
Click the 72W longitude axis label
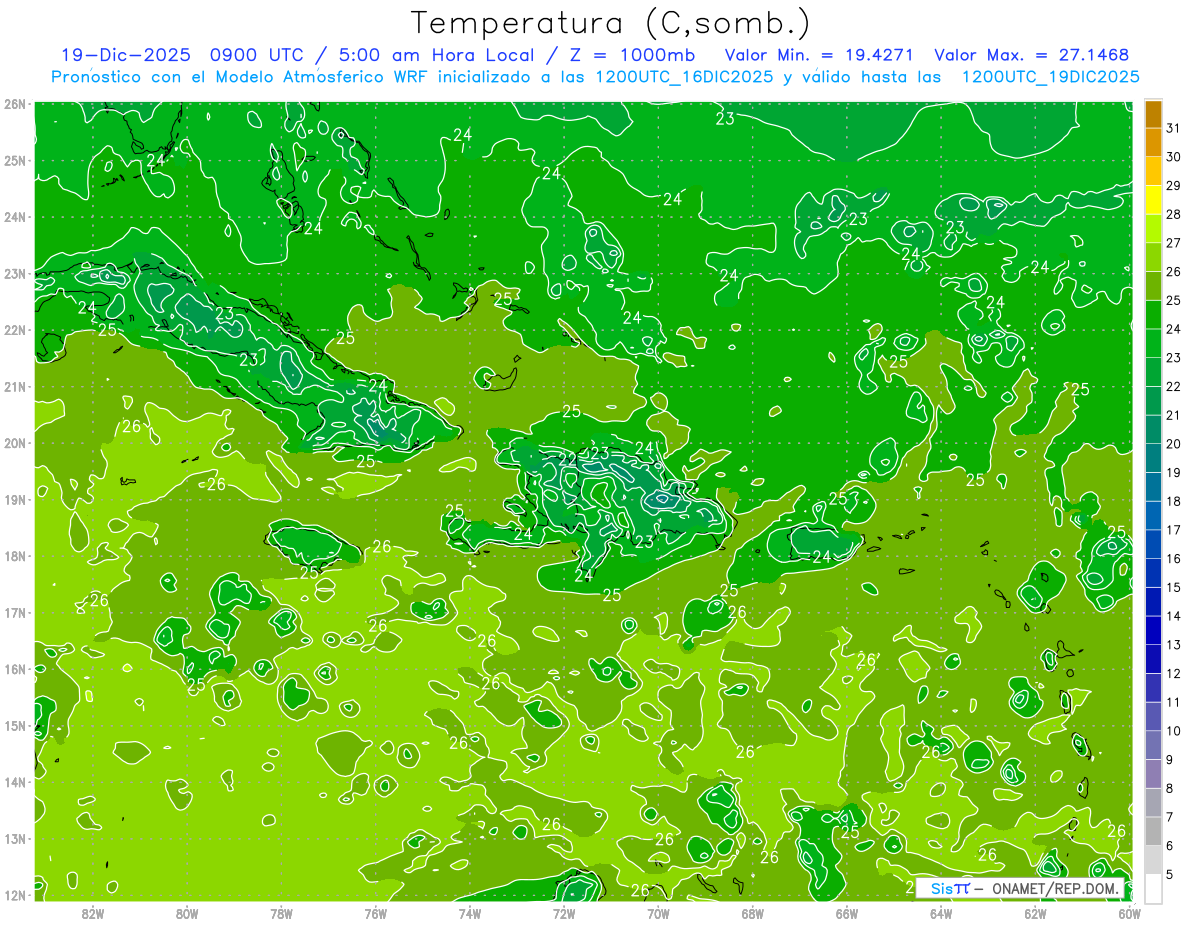[x=564, y=913]
